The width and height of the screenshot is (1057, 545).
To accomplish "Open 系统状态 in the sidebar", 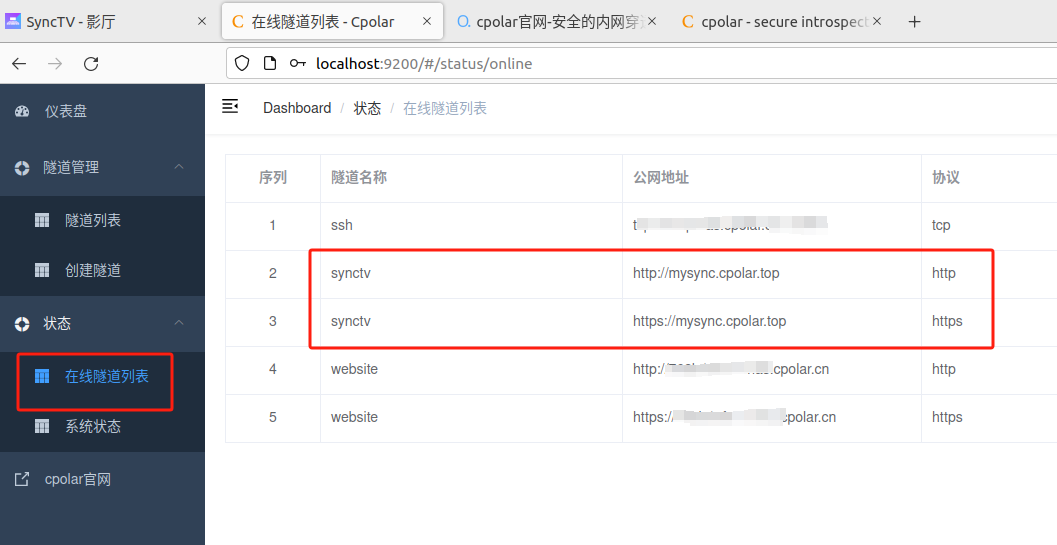I will point(102,426).
